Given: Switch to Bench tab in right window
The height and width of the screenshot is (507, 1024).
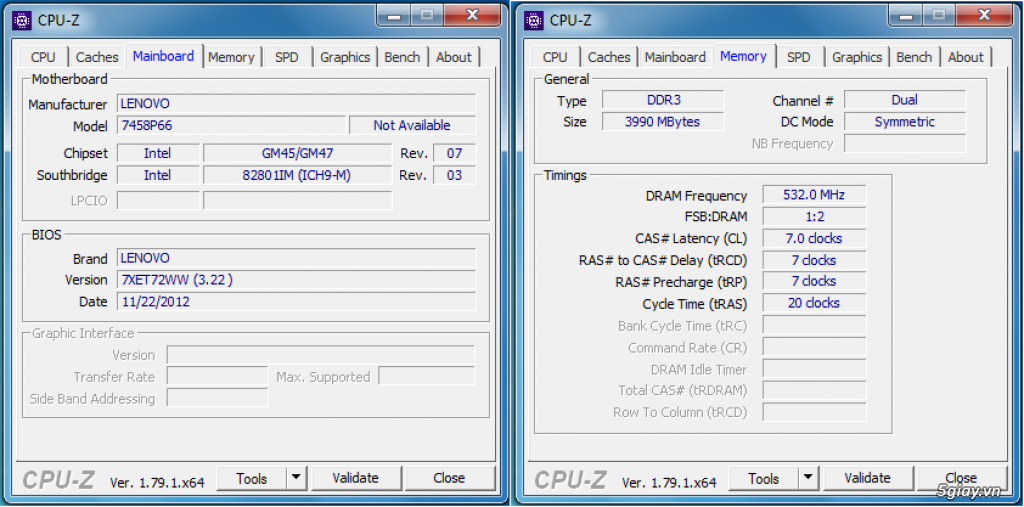Looking at the screenshot, I should point(914,57).
